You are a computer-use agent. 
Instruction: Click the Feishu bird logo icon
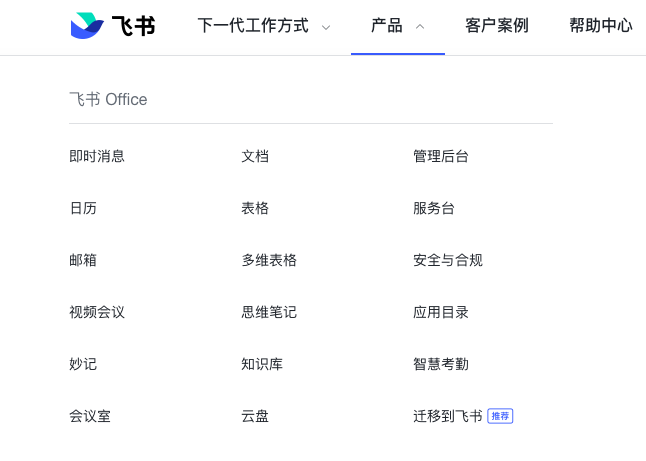pos(87,26)
